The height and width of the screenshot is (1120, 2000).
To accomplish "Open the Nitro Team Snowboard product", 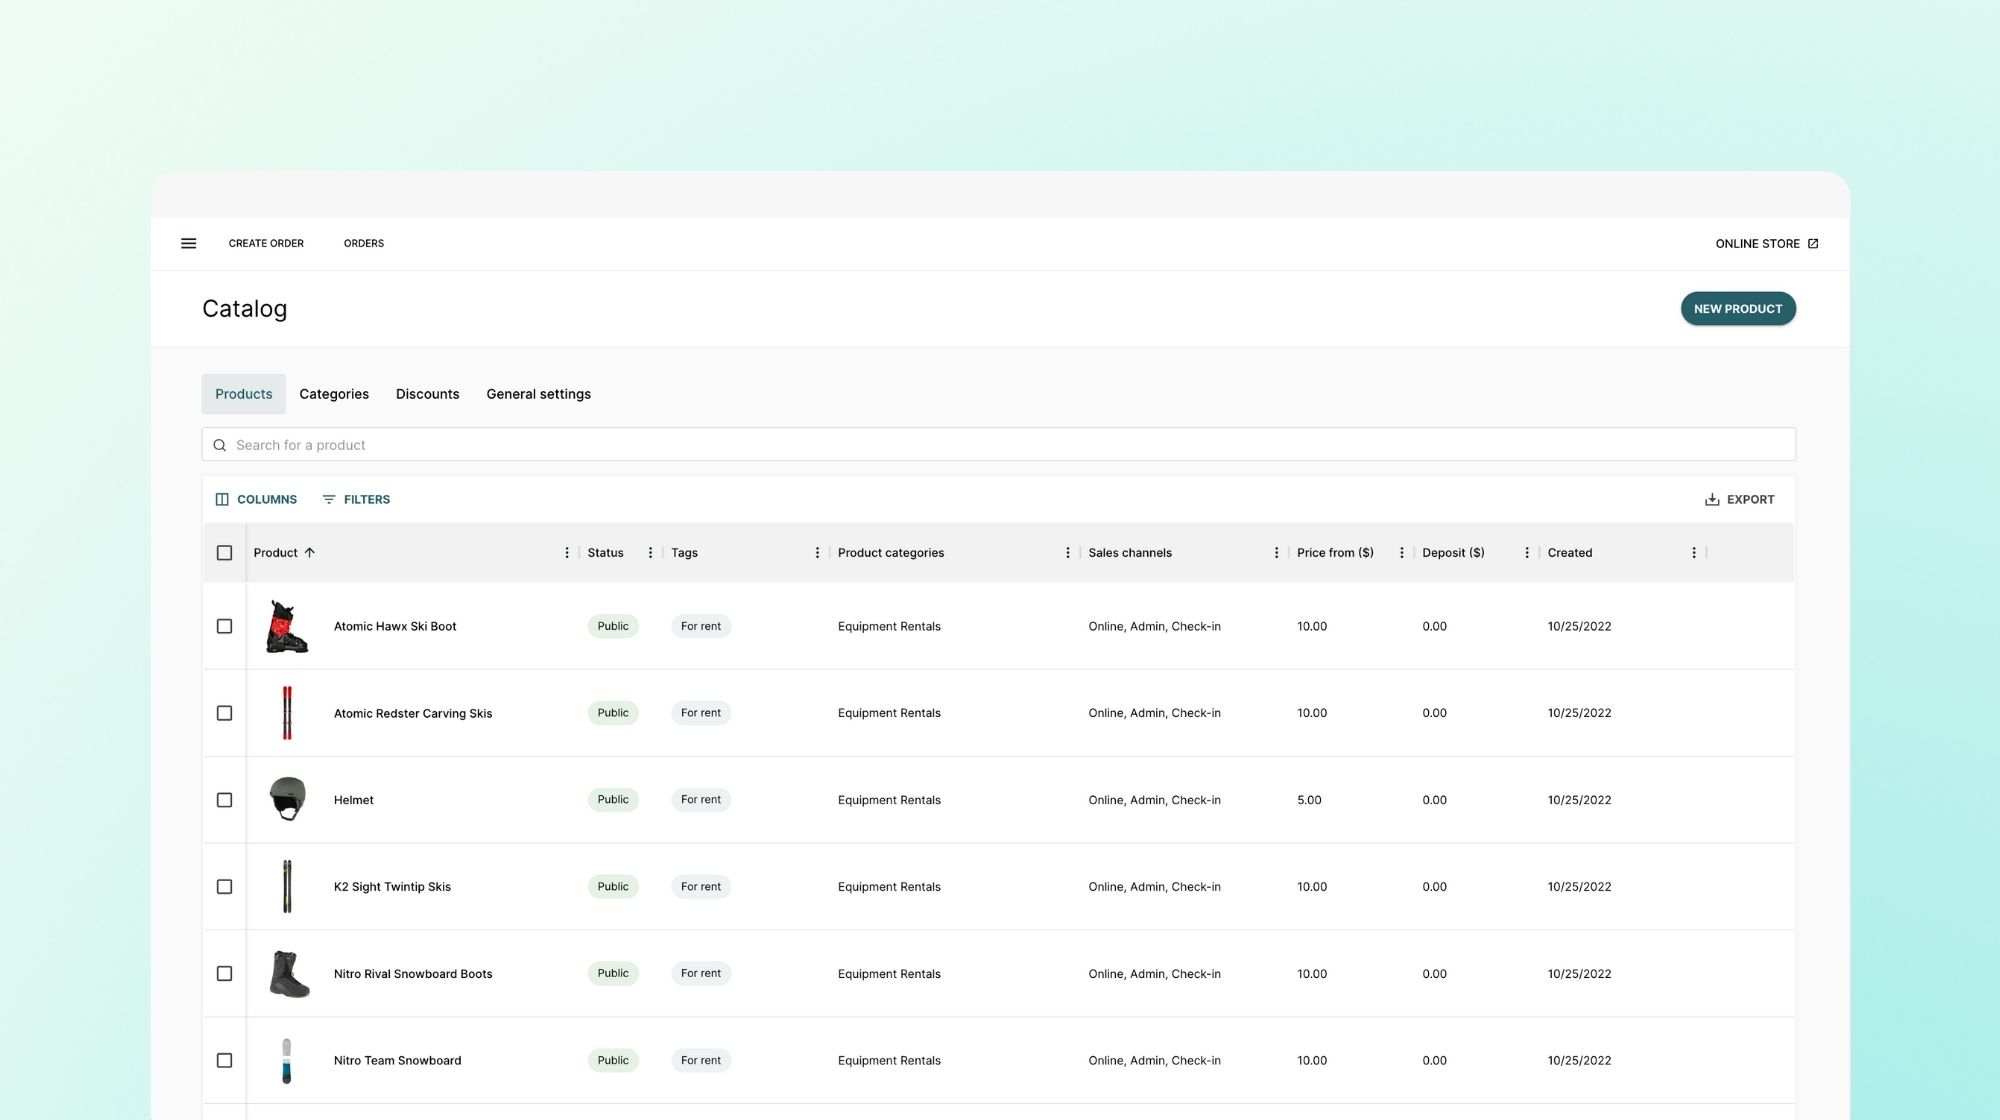I will tap(397, 1061).
